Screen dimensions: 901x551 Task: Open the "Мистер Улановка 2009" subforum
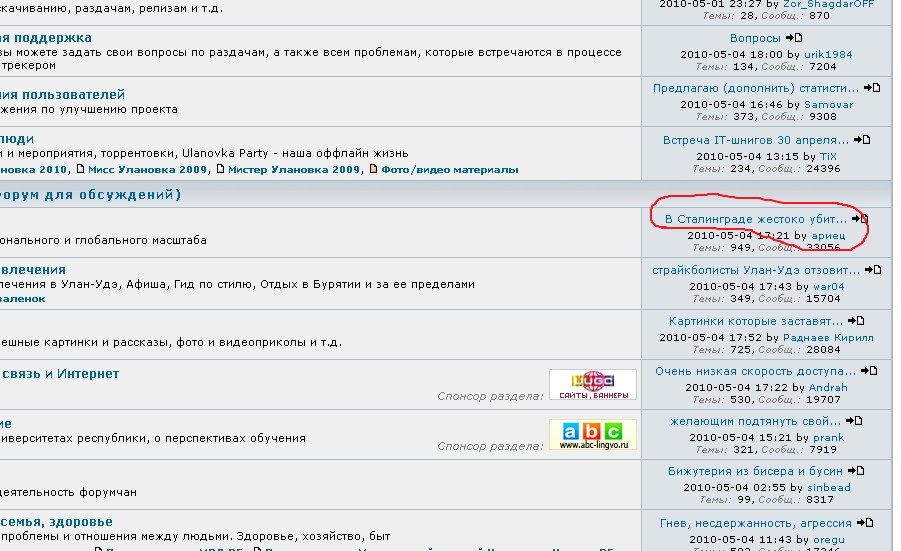pos(293,170)
